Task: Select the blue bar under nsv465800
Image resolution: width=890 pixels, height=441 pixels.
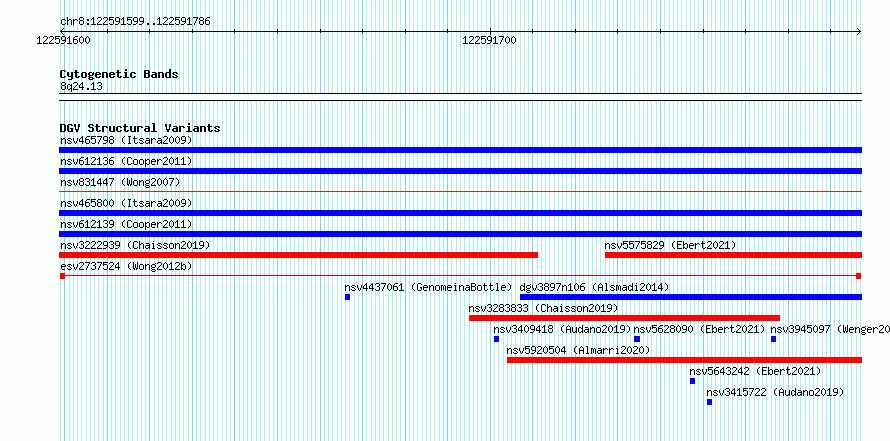Action: point(460,213)
